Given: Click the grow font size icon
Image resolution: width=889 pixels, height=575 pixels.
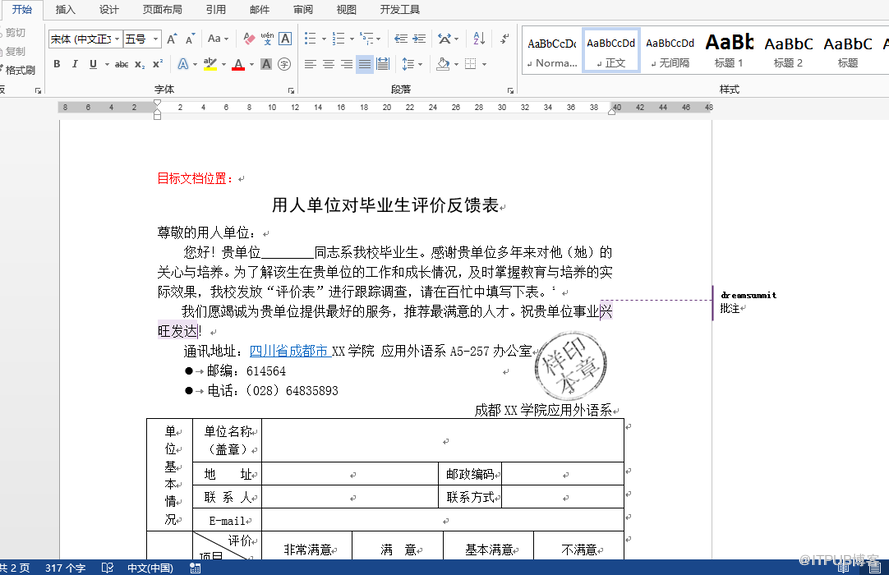Looking at the screenshot, I should pos(172,39).
